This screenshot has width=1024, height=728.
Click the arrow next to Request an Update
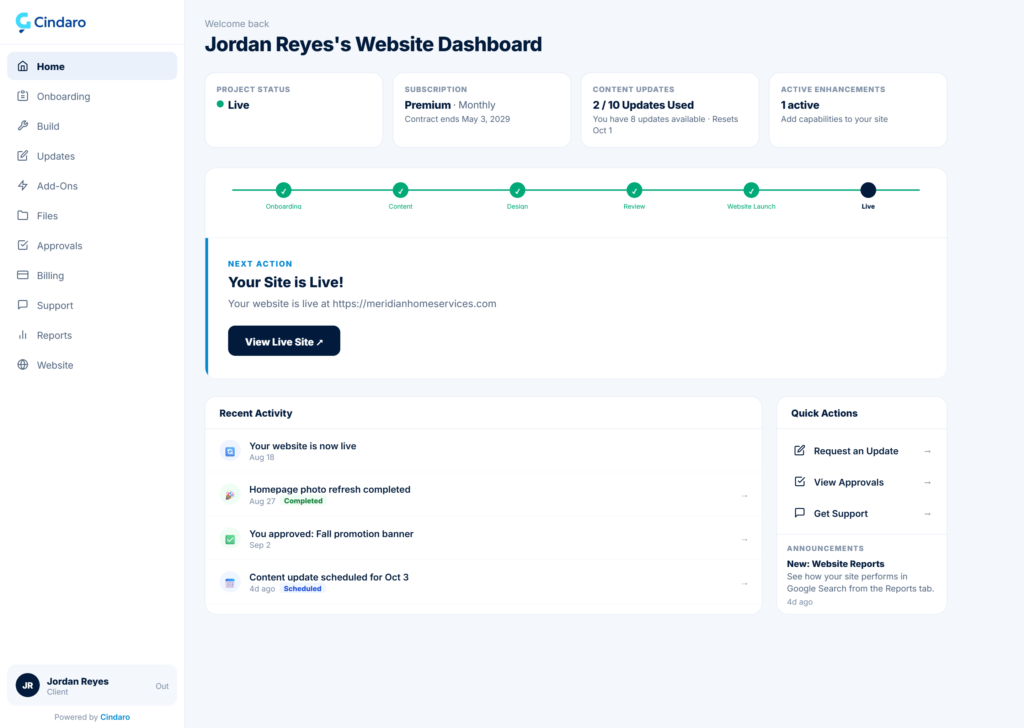click(927, 451)
